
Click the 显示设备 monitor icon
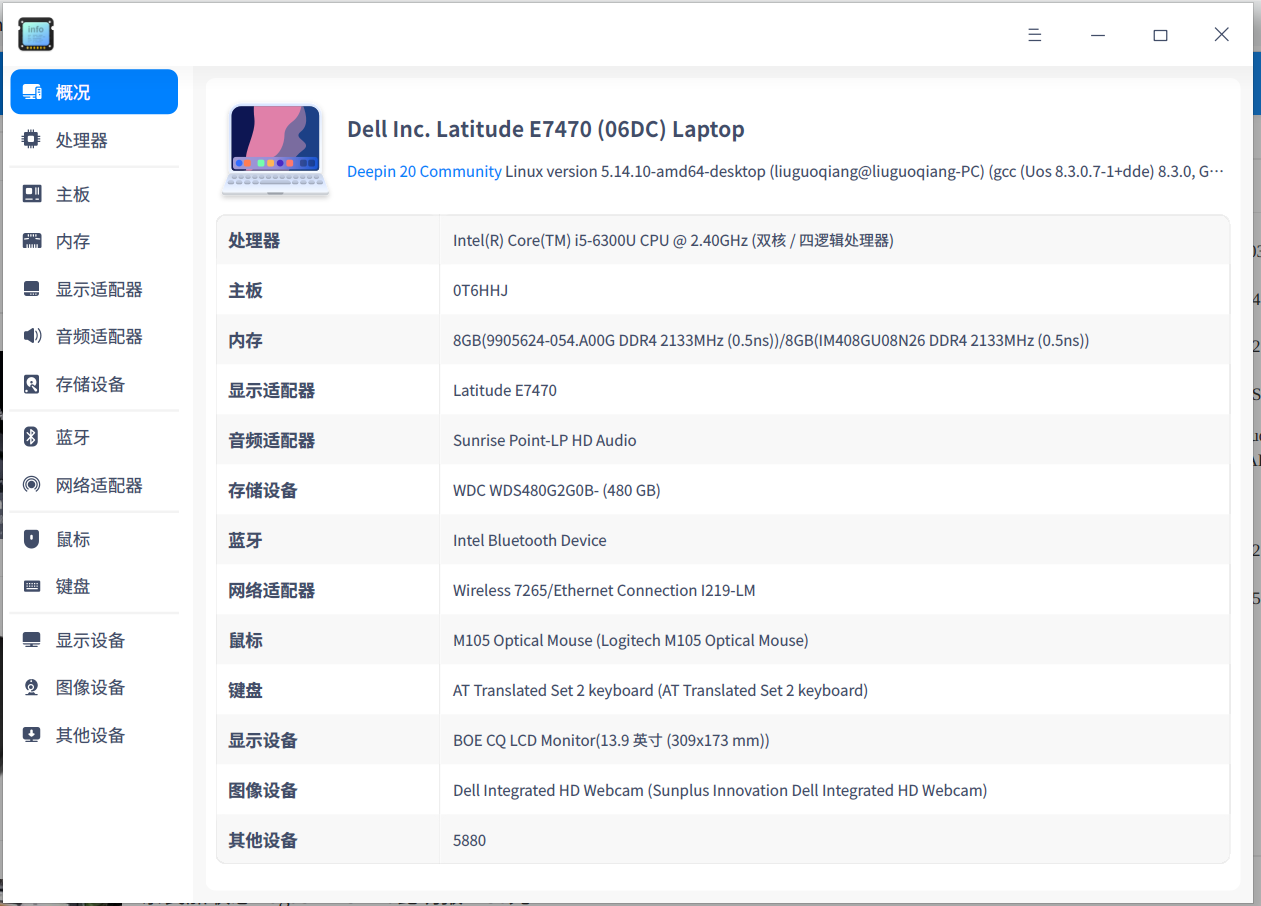pos(32,640)
